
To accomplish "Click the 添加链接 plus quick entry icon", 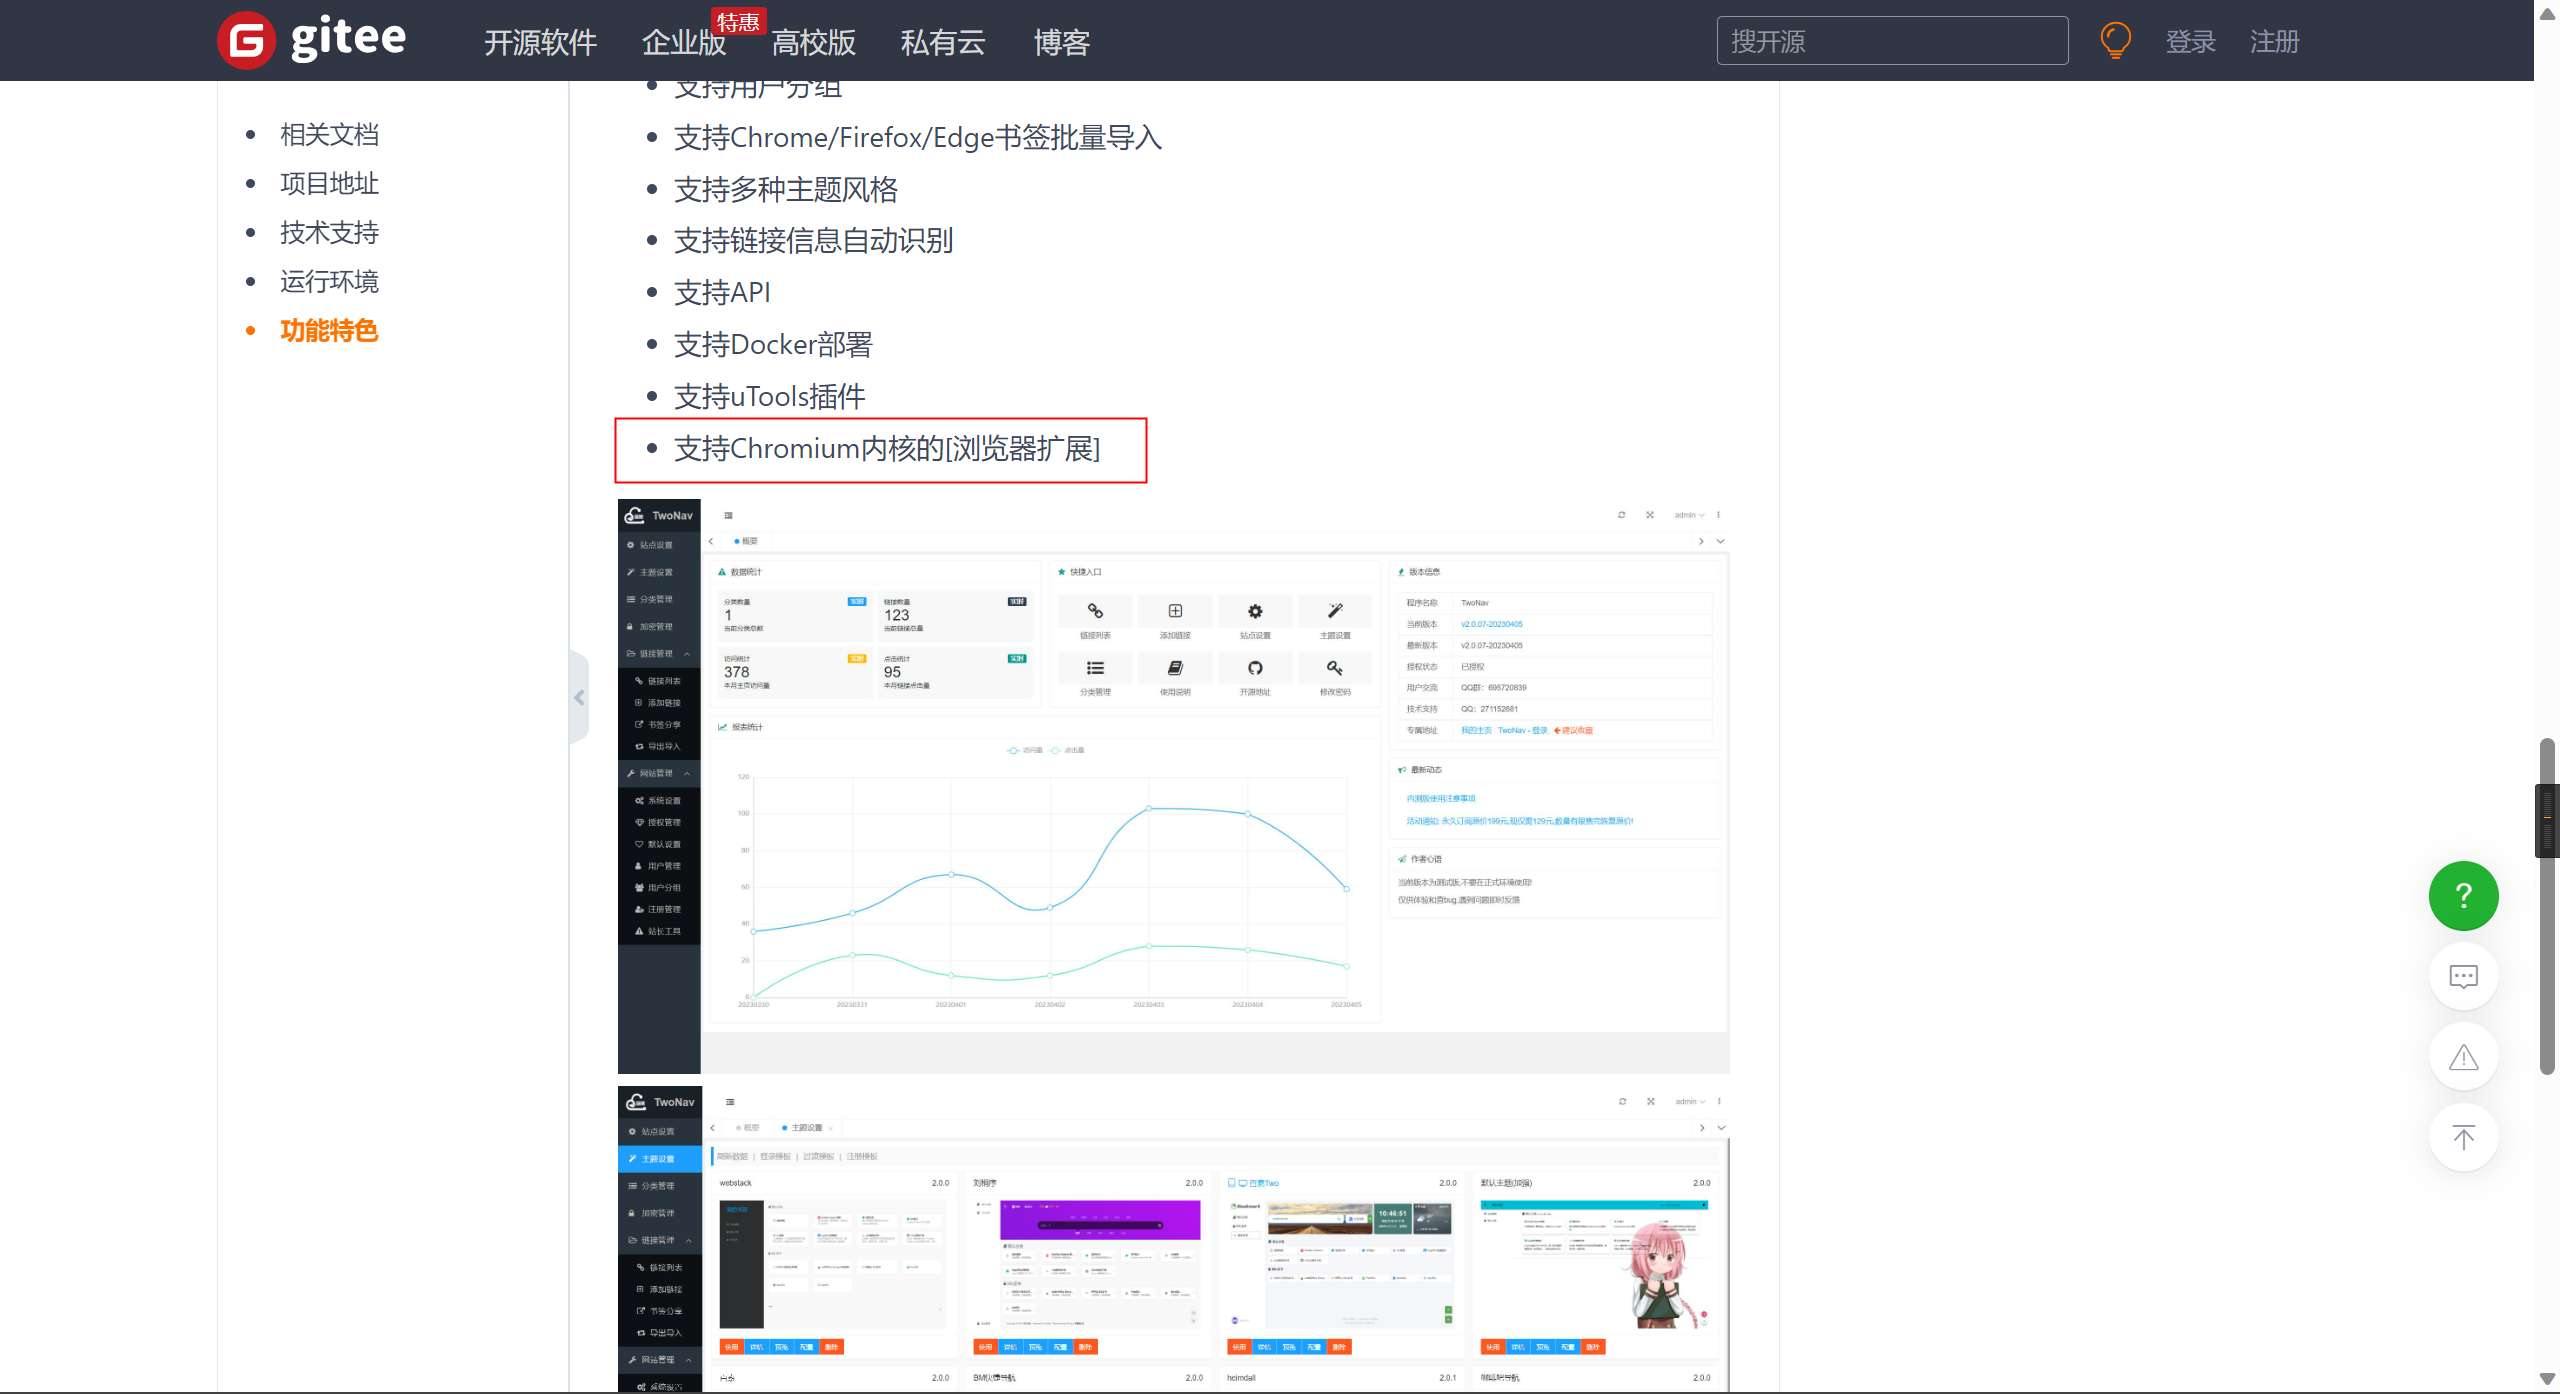I will (x=1176, y=611).
